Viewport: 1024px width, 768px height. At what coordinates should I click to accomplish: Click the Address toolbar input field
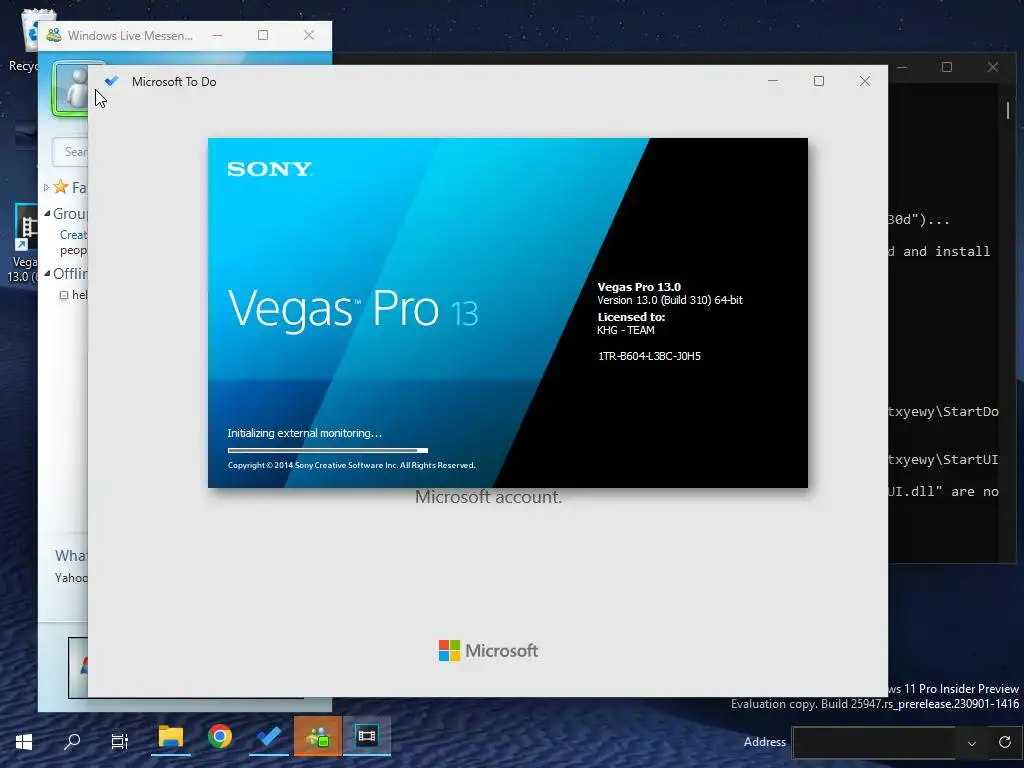pyautogui.click(x=876, y=743)
